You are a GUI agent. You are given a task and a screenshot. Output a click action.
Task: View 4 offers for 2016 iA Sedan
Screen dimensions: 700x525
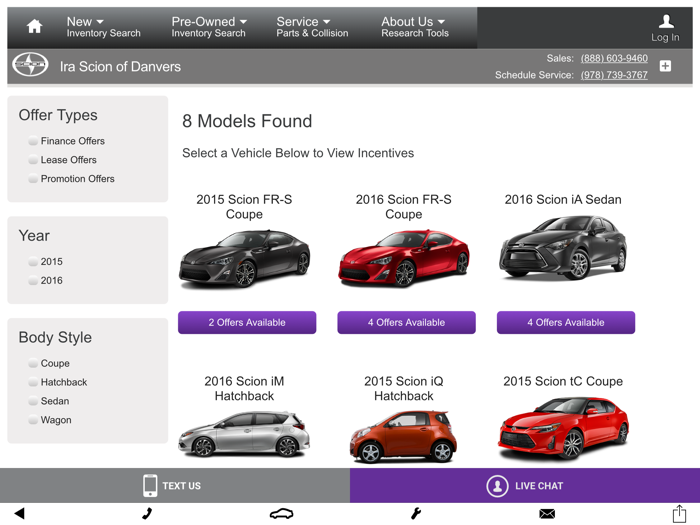566,322
